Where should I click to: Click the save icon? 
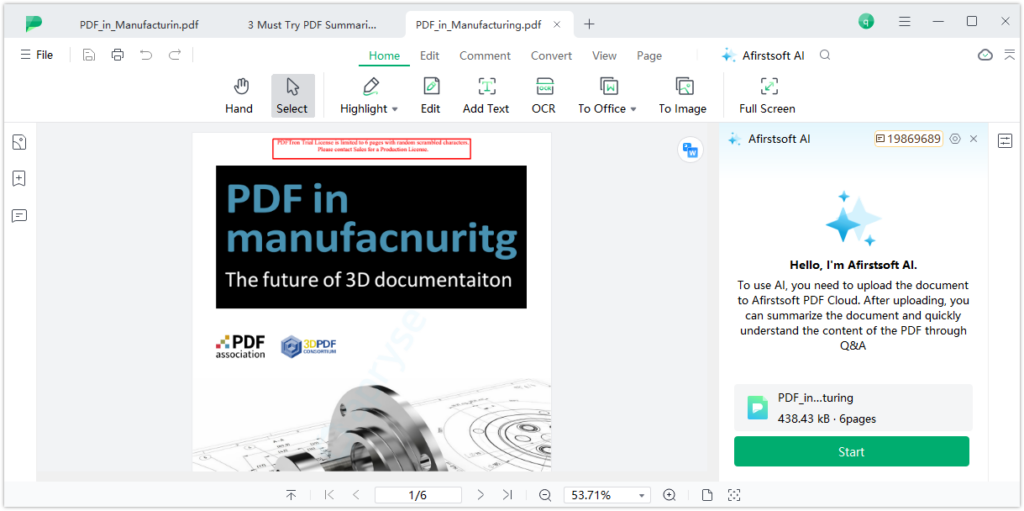tap(89, 55)
